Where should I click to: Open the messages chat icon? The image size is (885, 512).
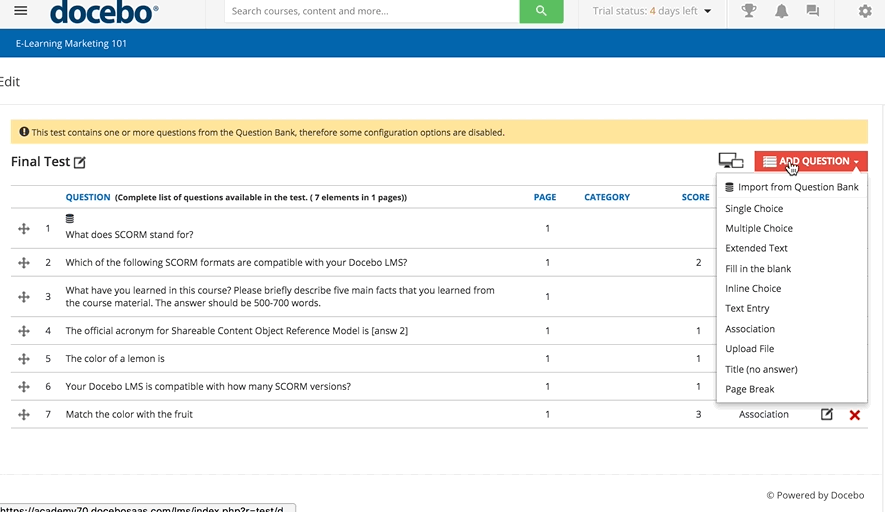click(x=813, y=11)
